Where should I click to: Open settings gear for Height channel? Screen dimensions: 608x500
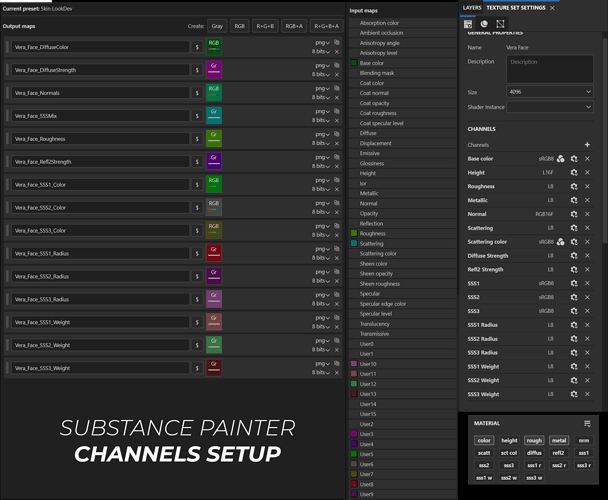(574, 173)
